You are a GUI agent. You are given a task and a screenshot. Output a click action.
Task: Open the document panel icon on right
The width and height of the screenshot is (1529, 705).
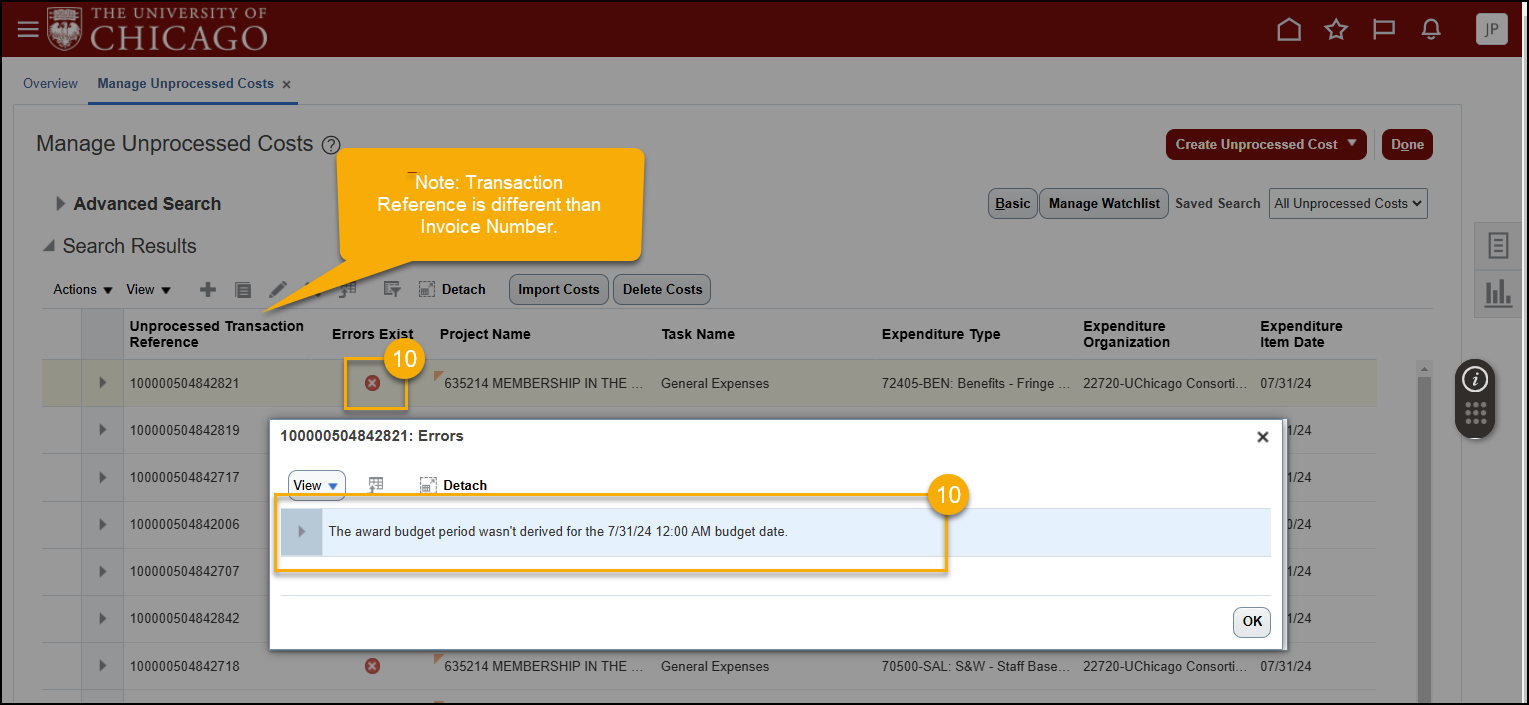(x=1498, y=245)
